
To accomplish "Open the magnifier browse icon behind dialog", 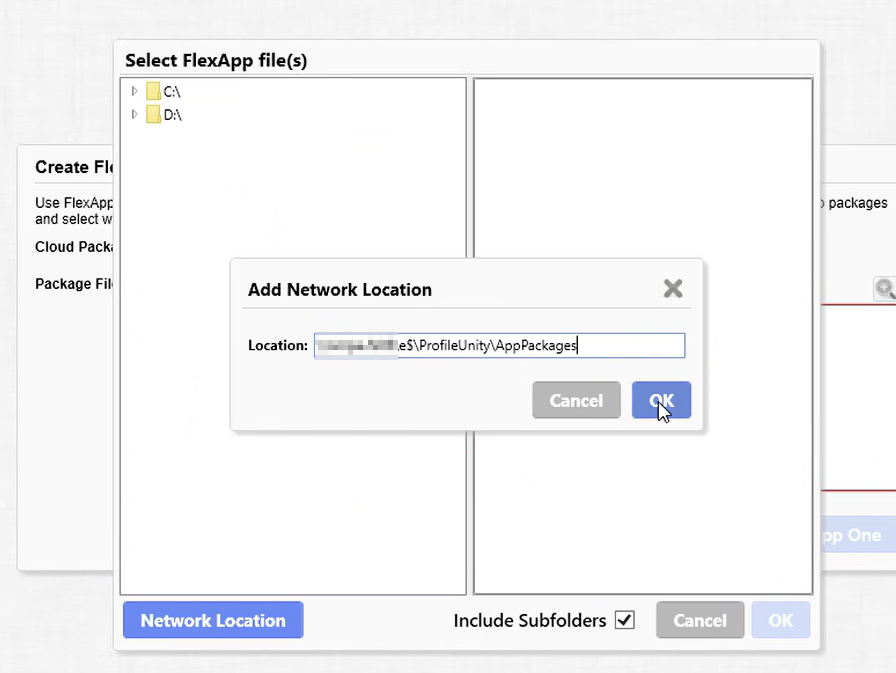I will point(885,289).
